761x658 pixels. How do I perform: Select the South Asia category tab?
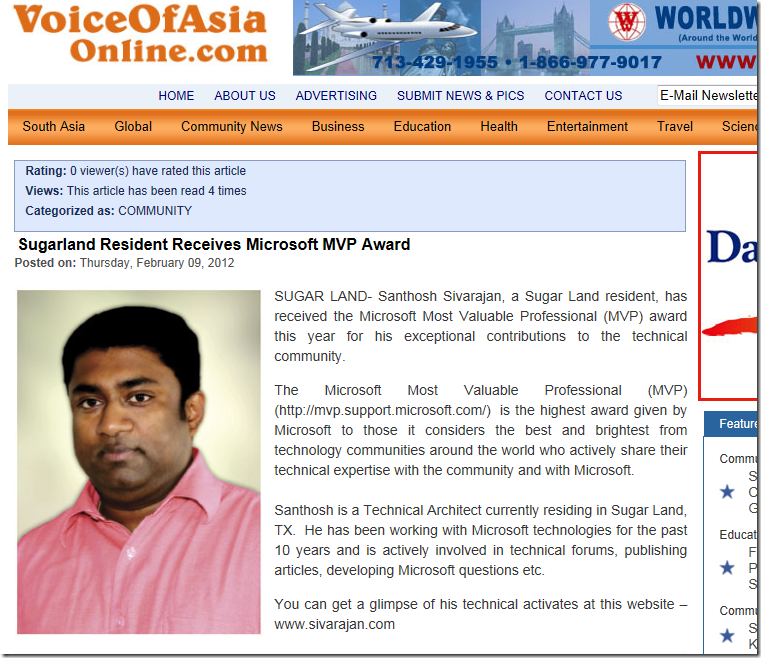pos(54,127)
